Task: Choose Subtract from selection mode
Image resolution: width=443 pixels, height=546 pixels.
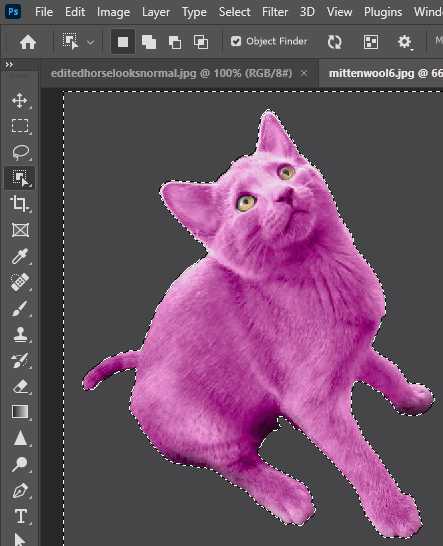Action: tap(175, 42)
